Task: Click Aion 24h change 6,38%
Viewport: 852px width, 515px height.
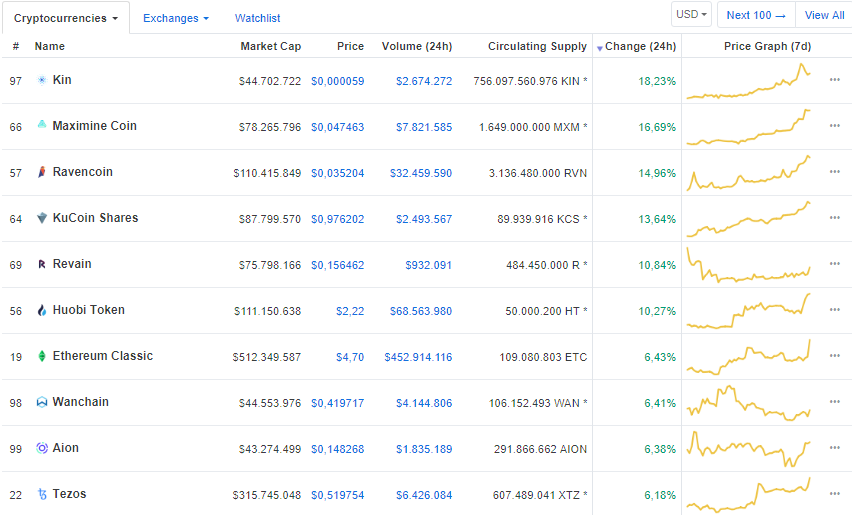Action: (660, 449)
